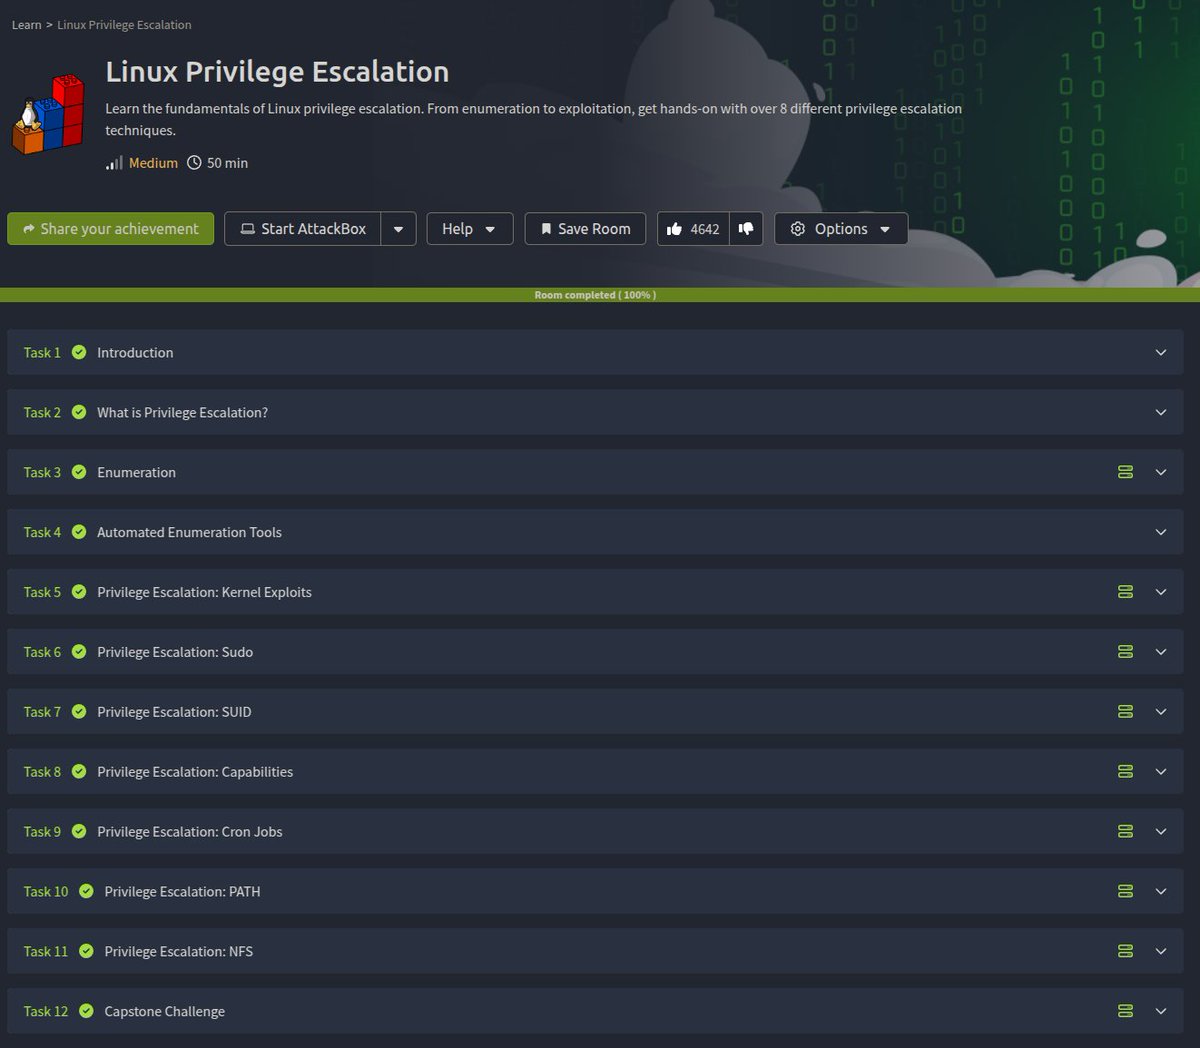Click the thumbs-up like icon

tap(674, 229)
